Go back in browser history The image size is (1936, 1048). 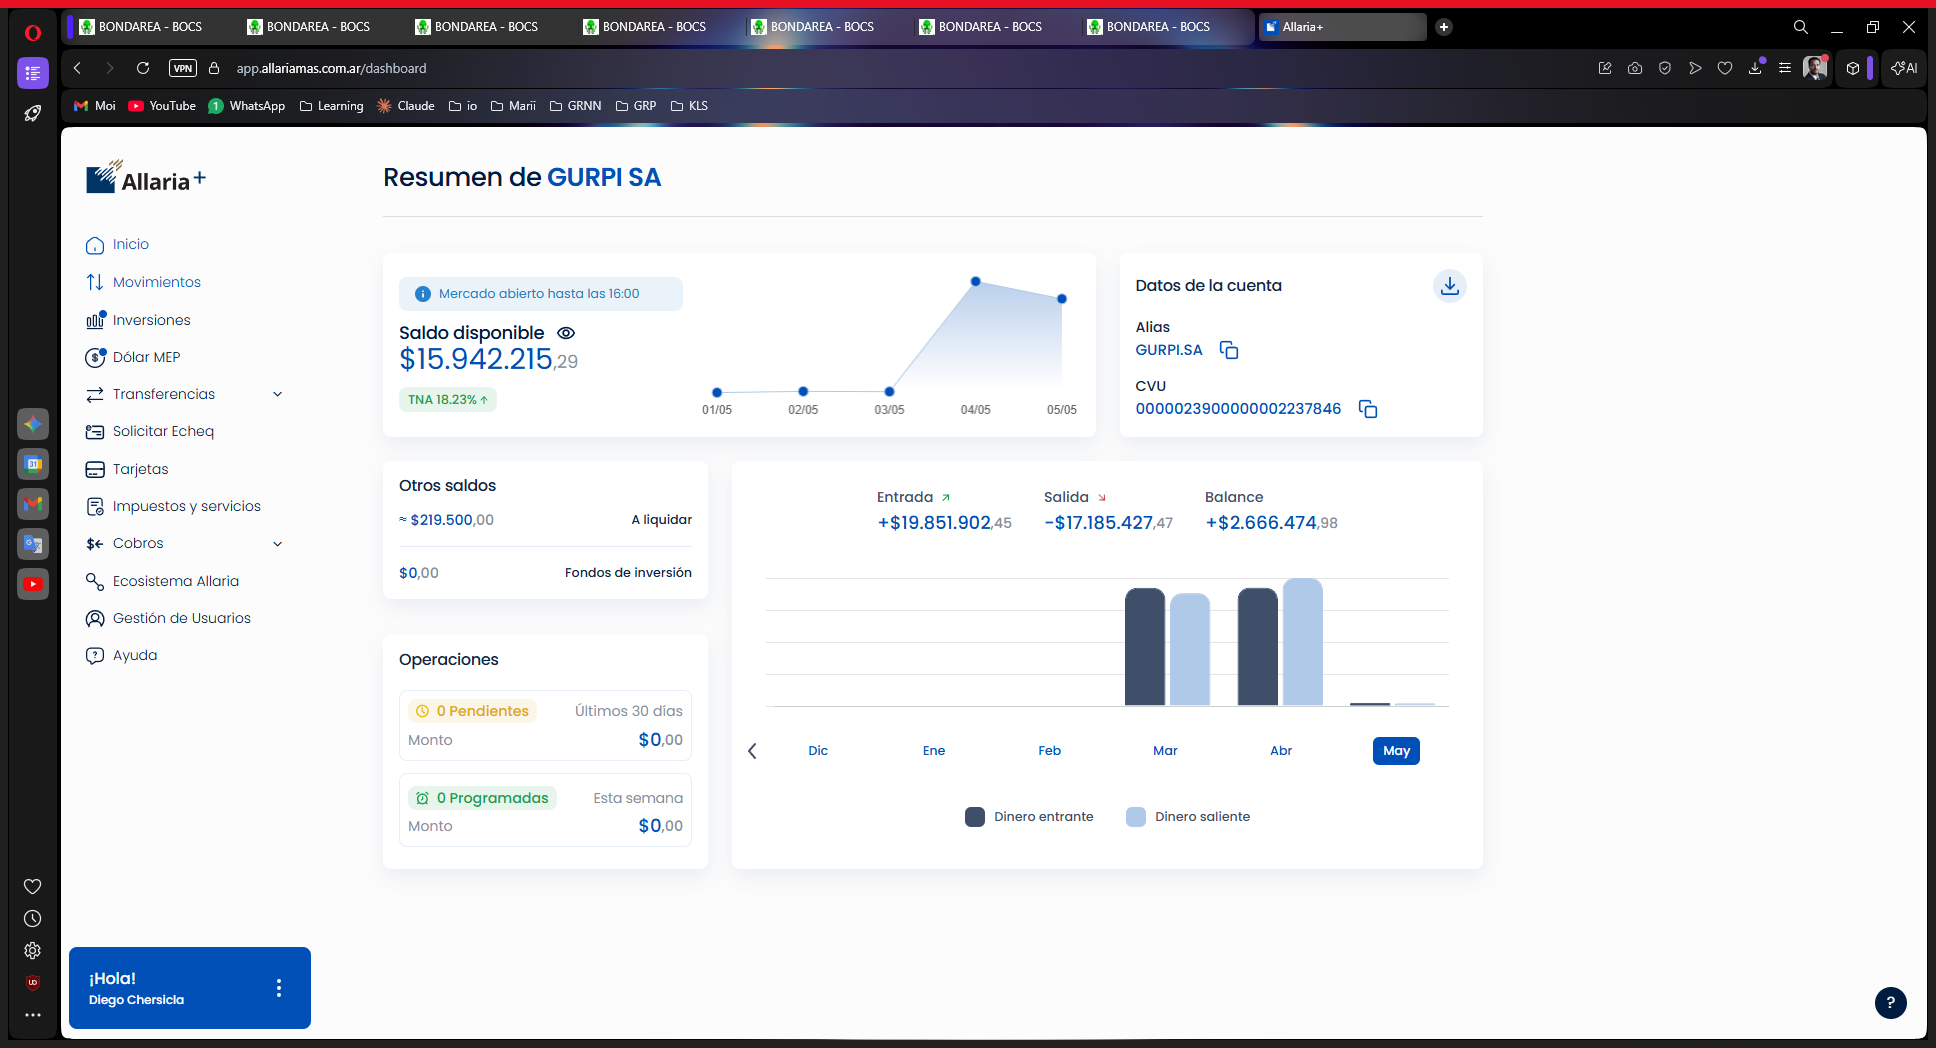pos(77,68)
